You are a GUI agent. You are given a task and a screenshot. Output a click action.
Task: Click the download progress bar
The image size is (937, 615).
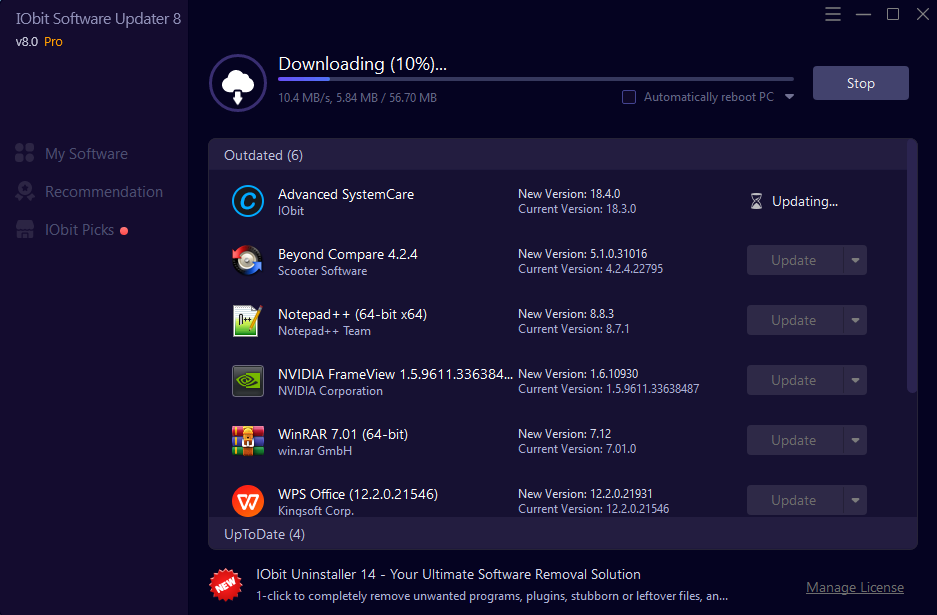[x=536, y=79]
